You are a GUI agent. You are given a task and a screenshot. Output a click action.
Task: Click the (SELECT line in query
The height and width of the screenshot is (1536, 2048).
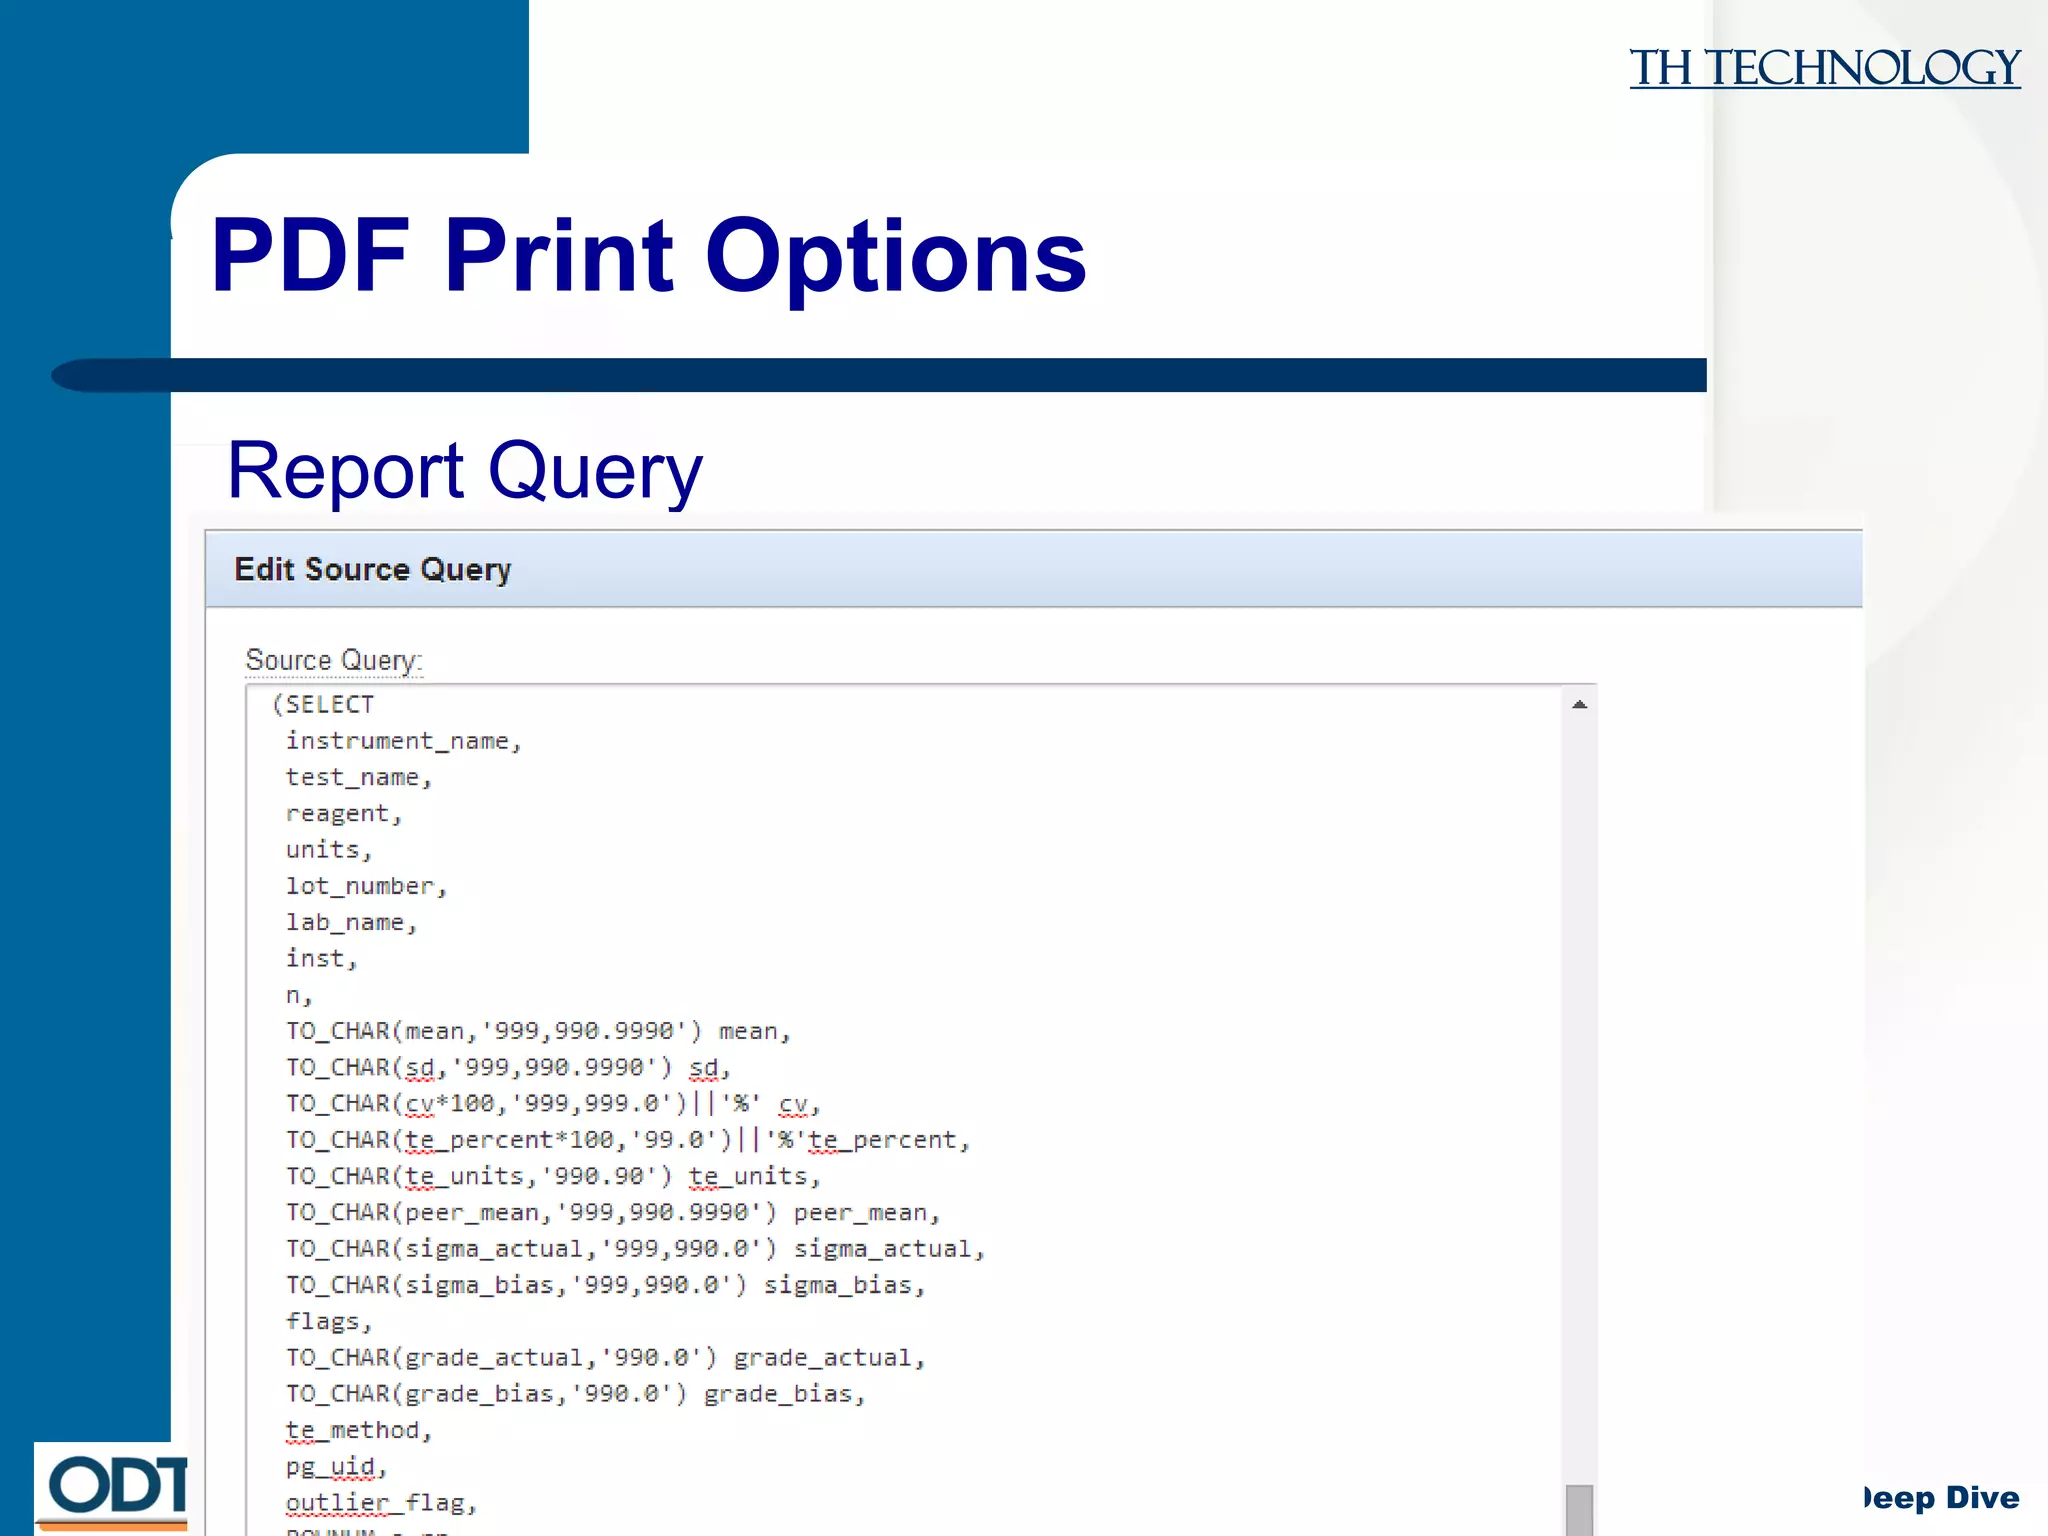[322, 705]
